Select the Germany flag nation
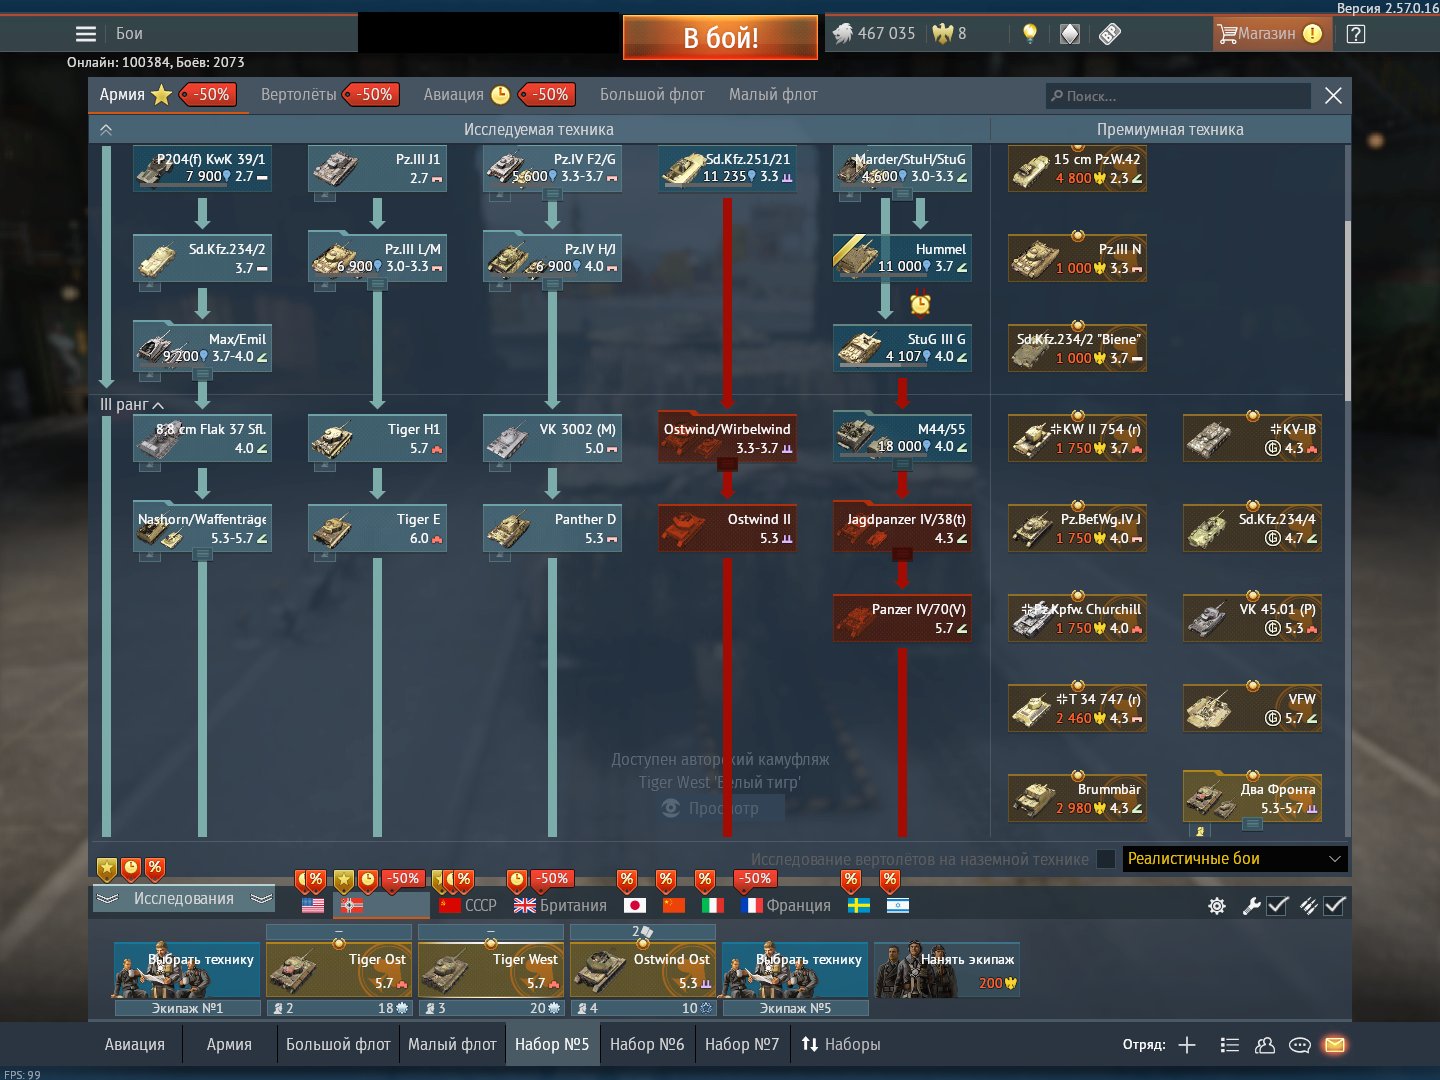Viewport: 1440px width, 1080px height. coord(352,905)
